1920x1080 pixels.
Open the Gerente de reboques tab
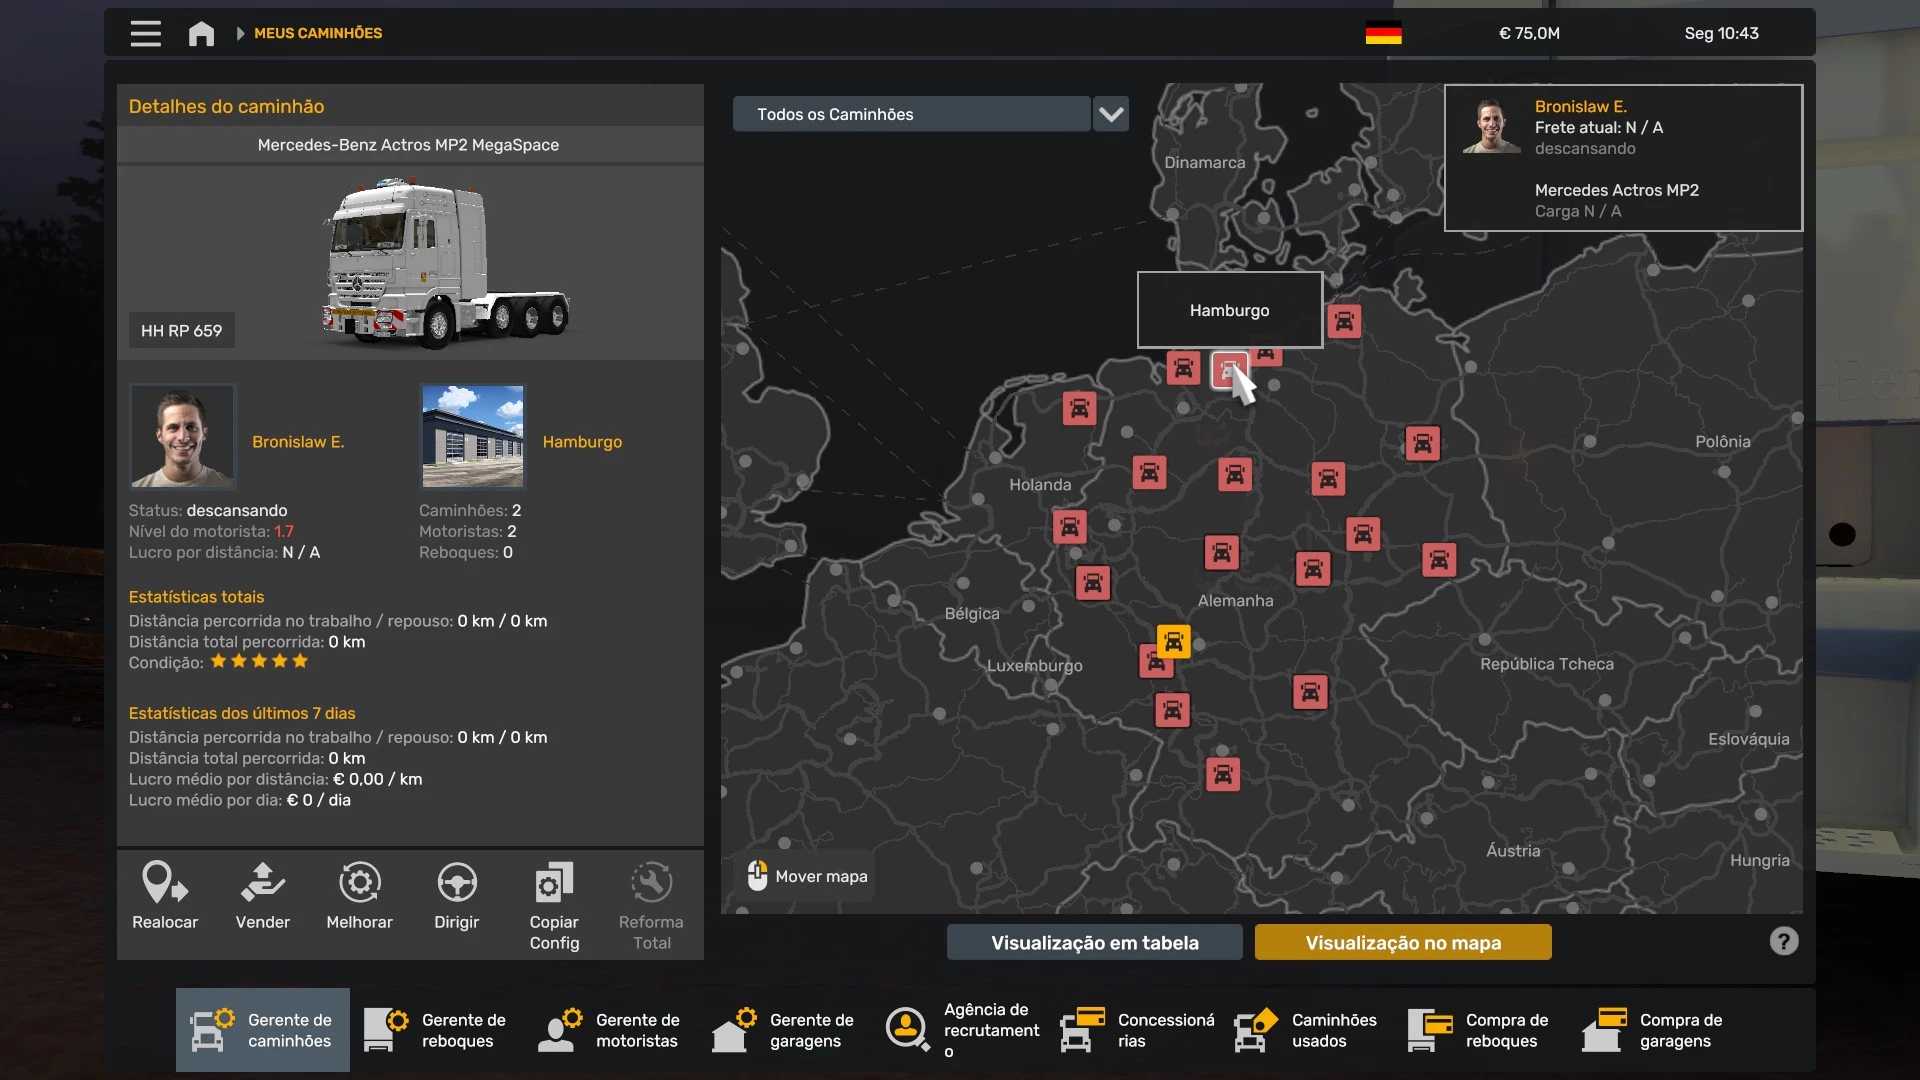436,1030
